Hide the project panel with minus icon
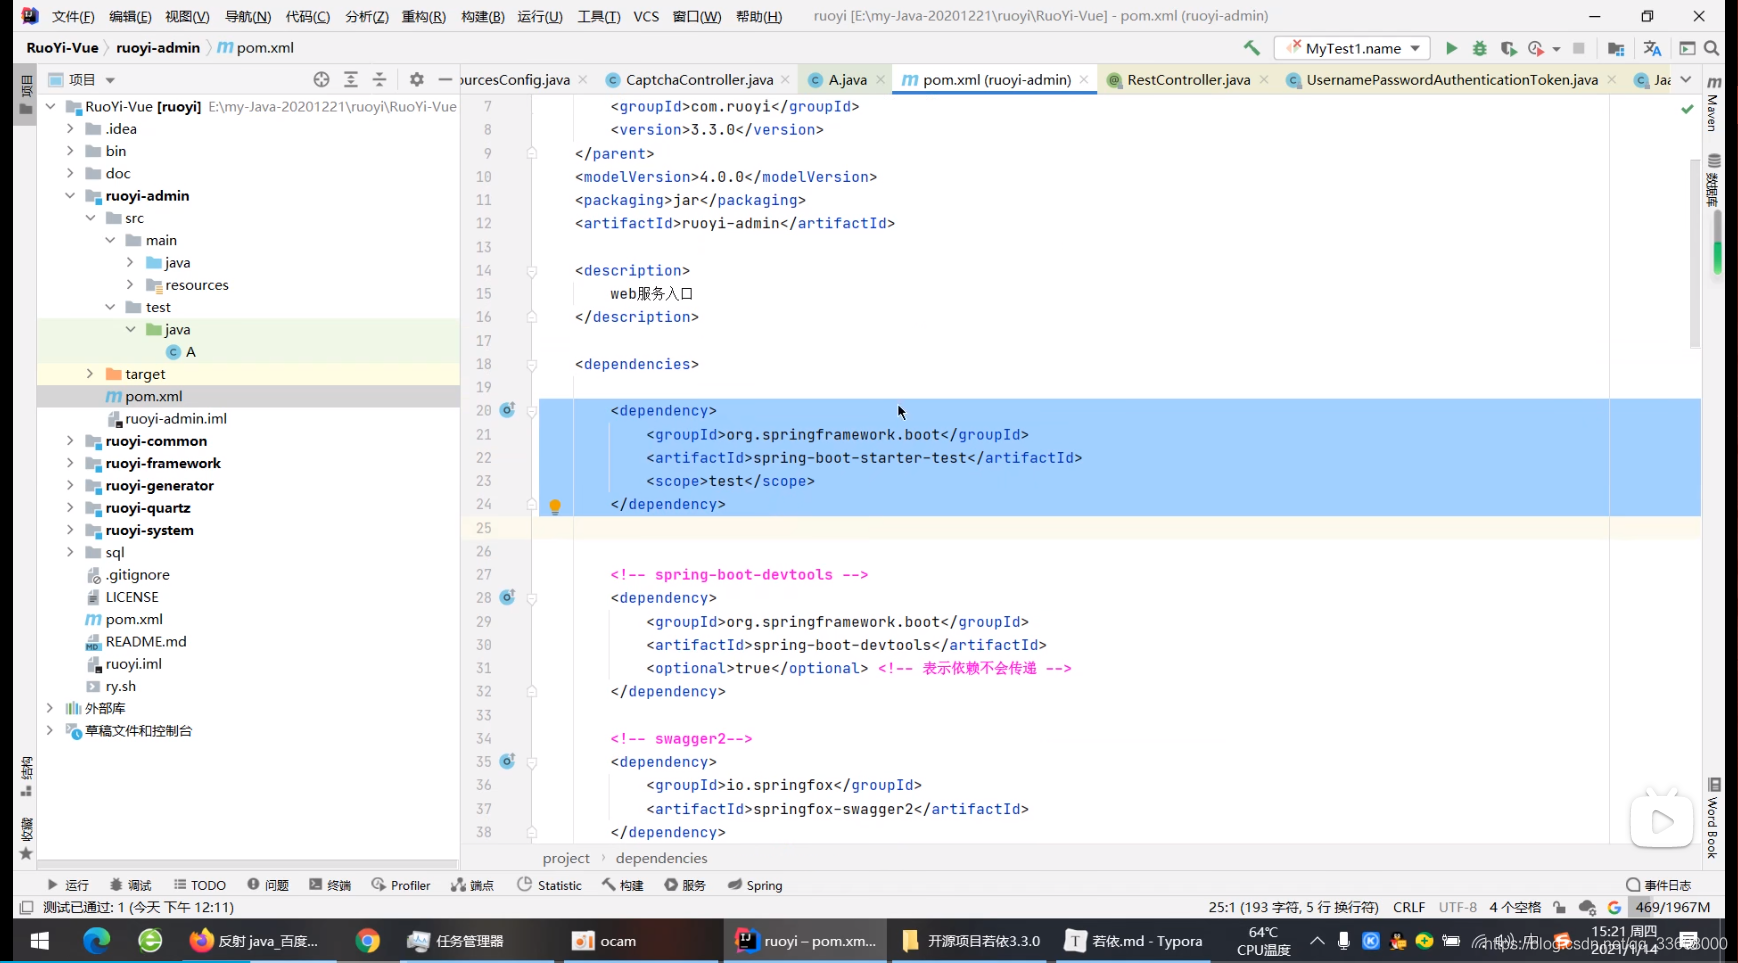Screen dimensions: 1738x963 tap(445, 79)
